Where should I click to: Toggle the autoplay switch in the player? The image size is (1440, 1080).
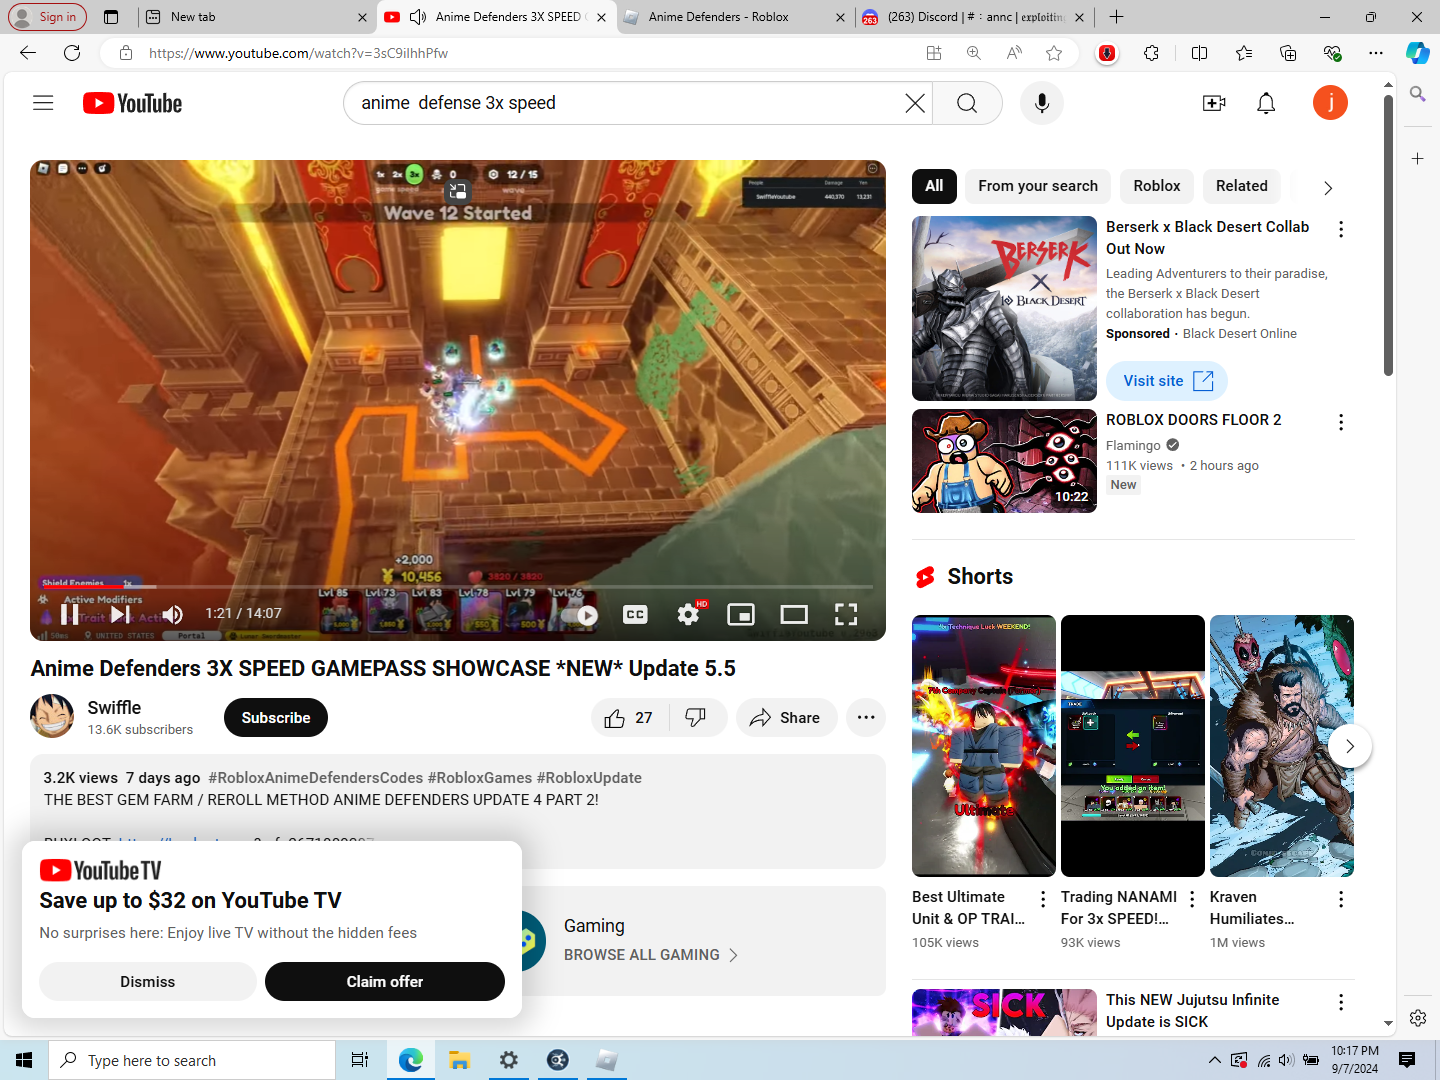(x=580, y=616)
